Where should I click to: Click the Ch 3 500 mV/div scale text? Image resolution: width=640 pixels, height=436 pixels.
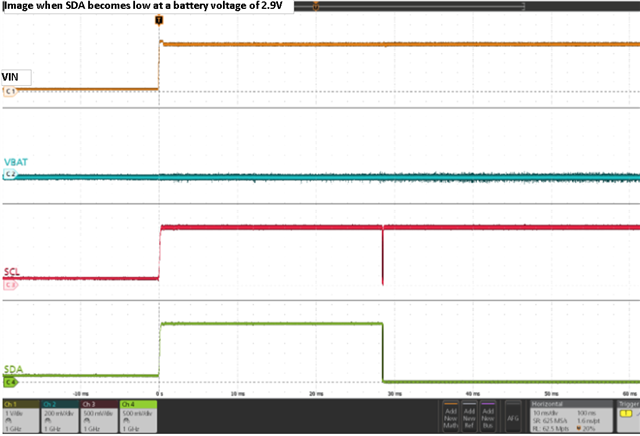[99, 413]
